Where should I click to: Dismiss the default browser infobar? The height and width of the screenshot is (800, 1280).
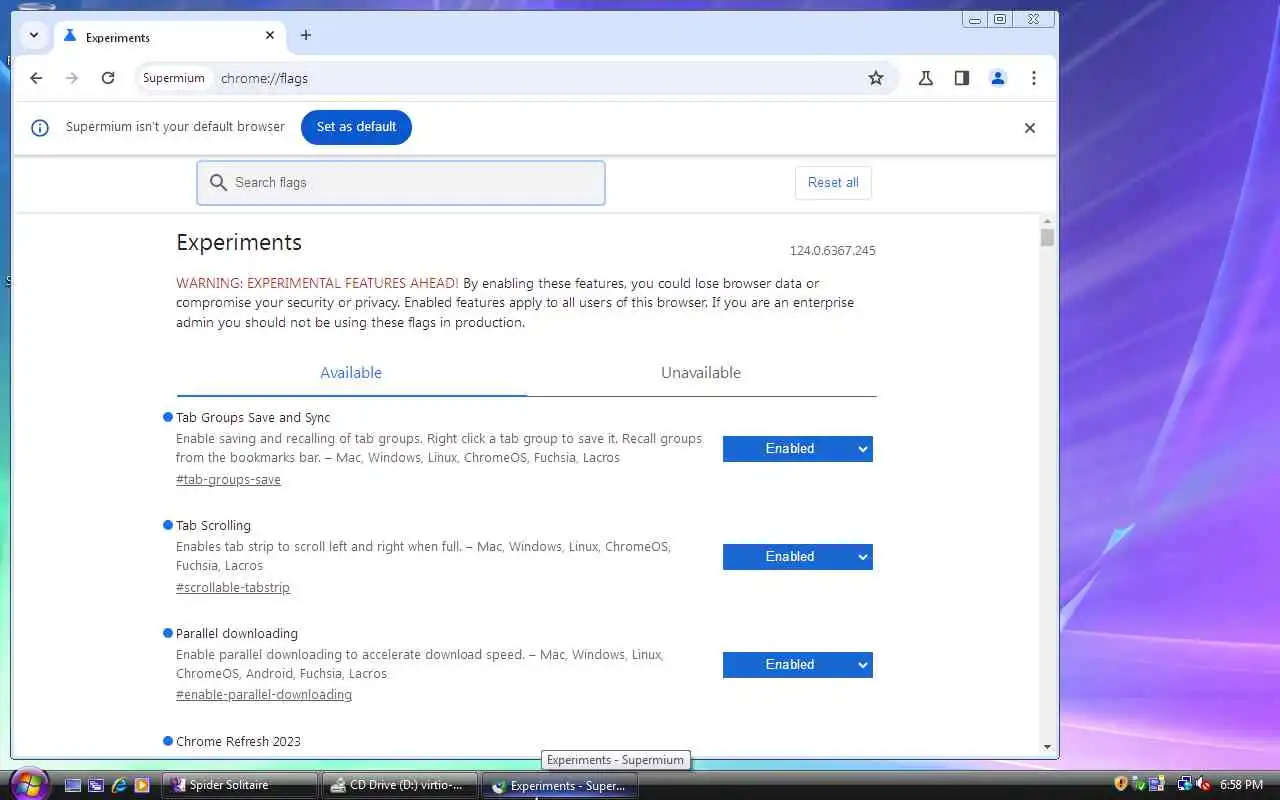[x=1030, y=128]
